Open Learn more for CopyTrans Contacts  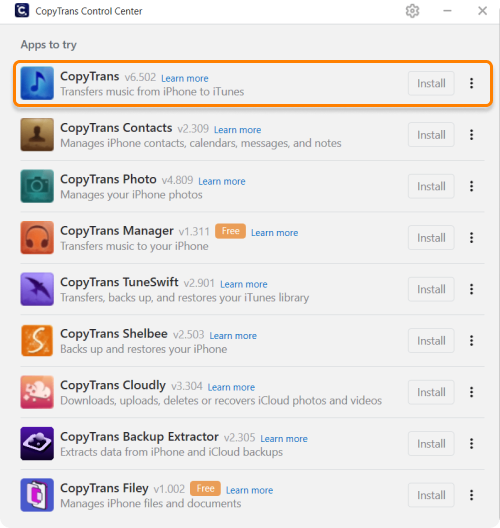point(238,130)
